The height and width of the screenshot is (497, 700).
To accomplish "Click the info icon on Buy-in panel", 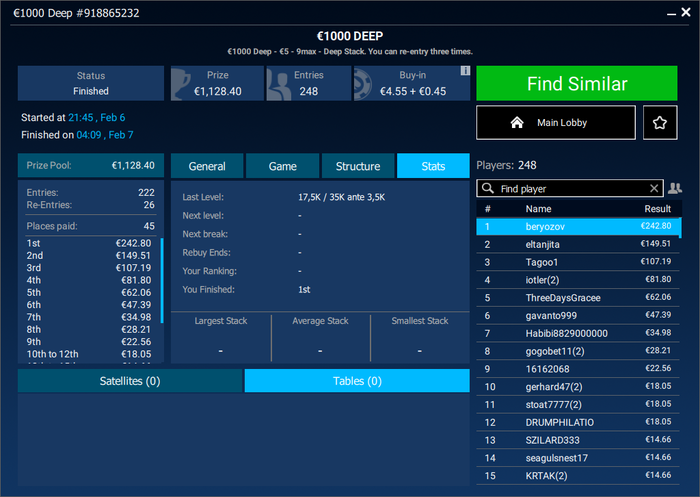I will point(465,71).
